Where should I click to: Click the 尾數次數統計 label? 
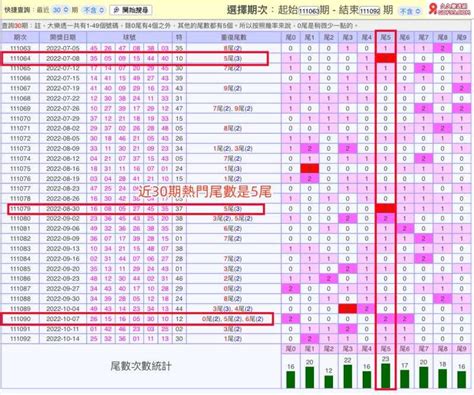(141, 366)
